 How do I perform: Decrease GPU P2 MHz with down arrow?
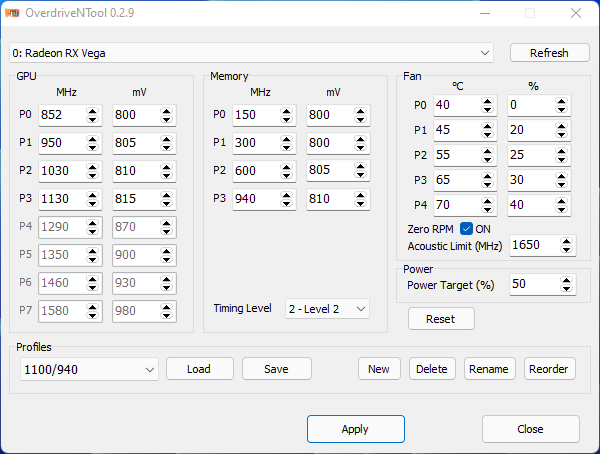click(x=93, y=175)
